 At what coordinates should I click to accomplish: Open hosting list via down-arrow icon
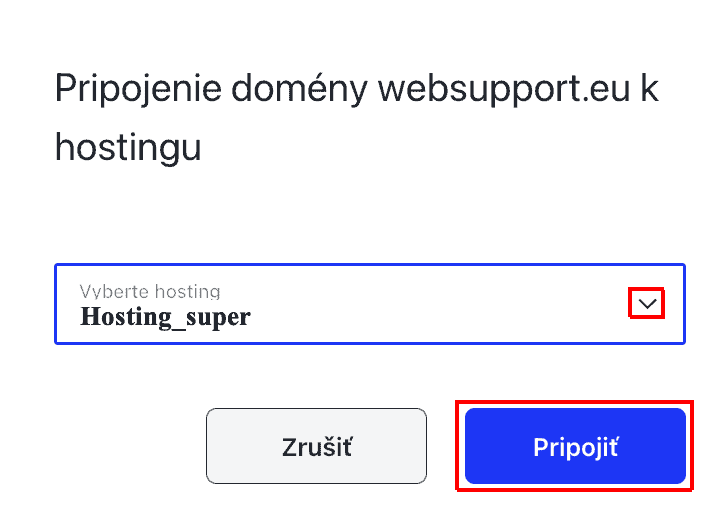pos(648,304)
